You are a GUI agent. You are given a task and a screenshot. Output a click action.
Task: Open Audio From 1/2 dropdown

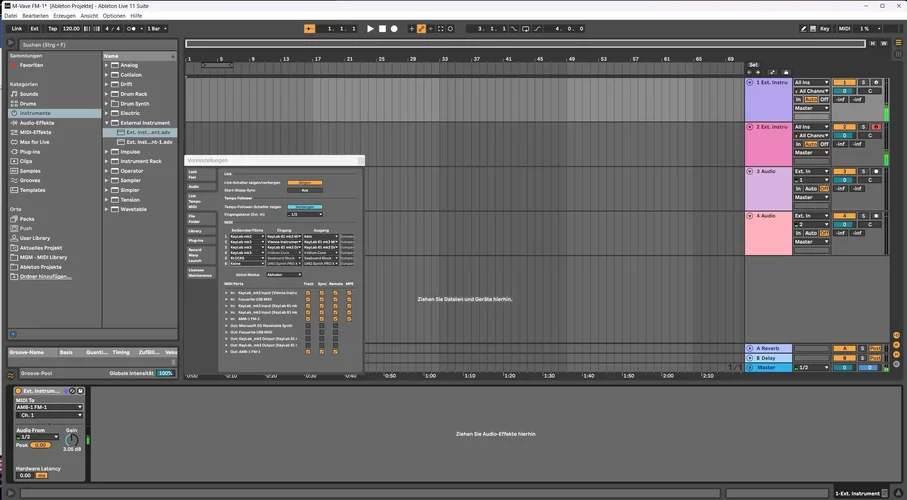[x=38, y=437]
